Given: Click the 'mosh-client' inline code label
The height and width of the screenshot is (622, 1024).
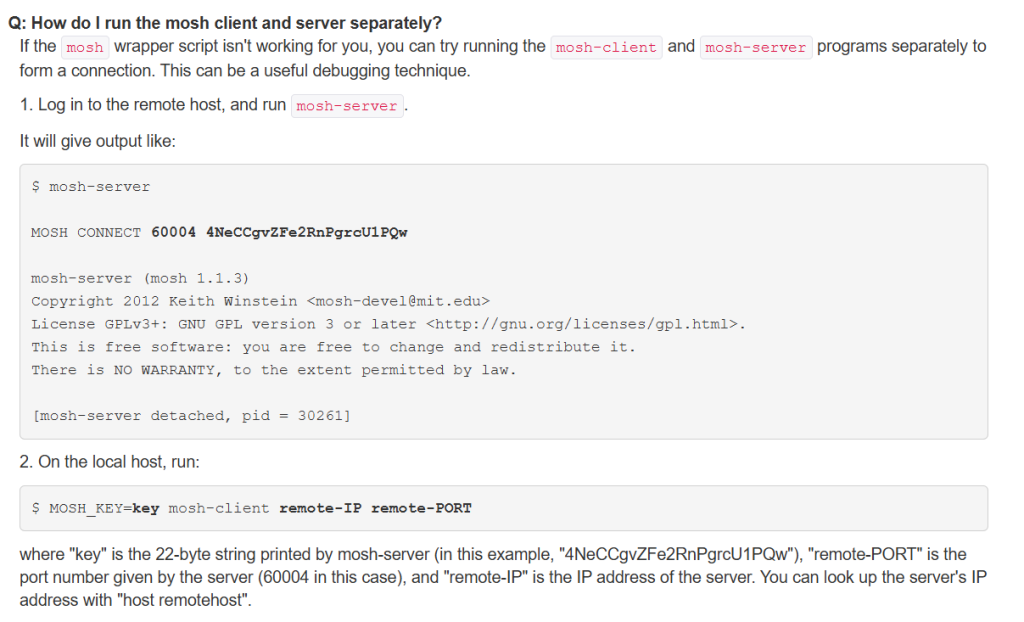Looking at the screenshot, I should (606, 47).
